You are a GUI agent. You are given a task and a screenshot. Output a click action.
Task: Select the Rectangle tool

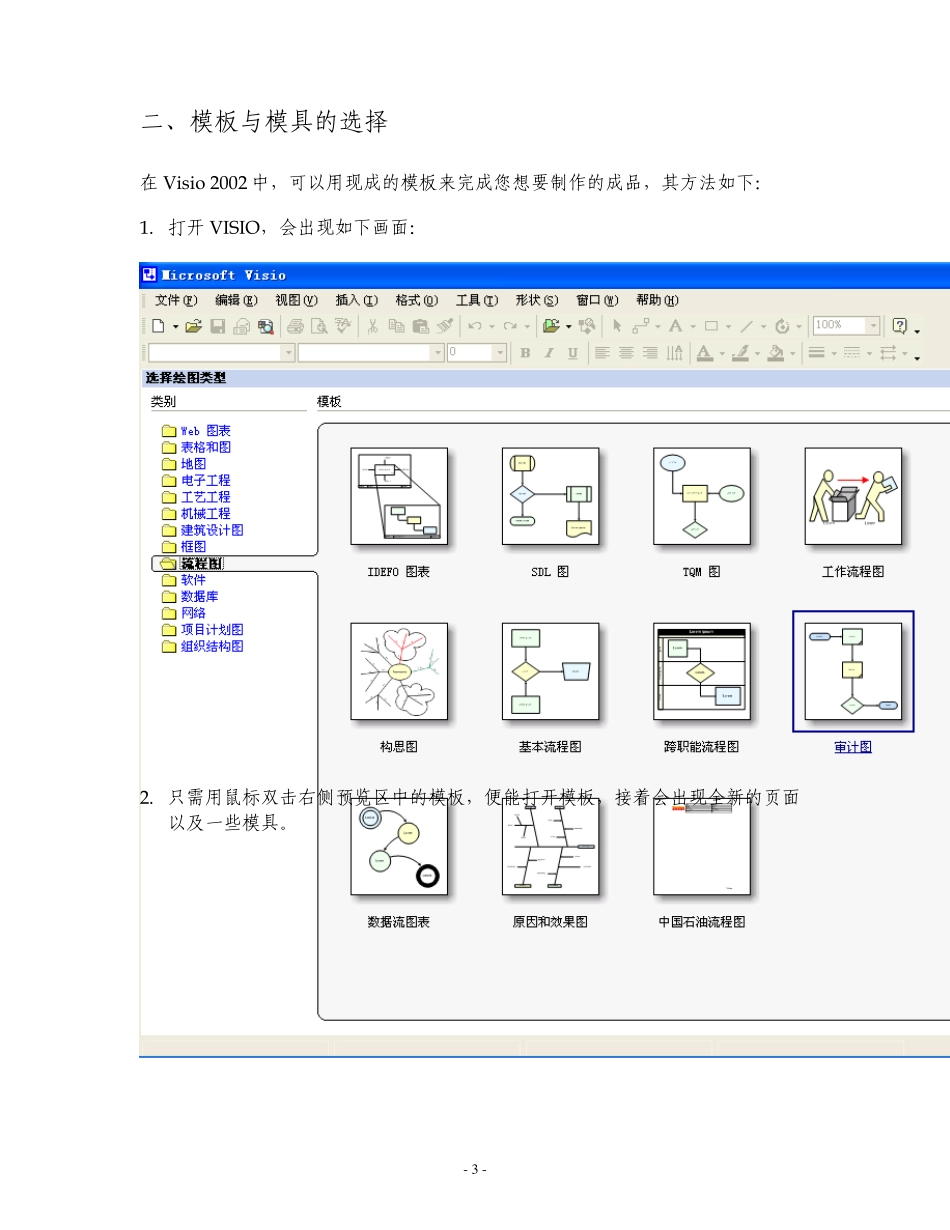click(711, 326)
